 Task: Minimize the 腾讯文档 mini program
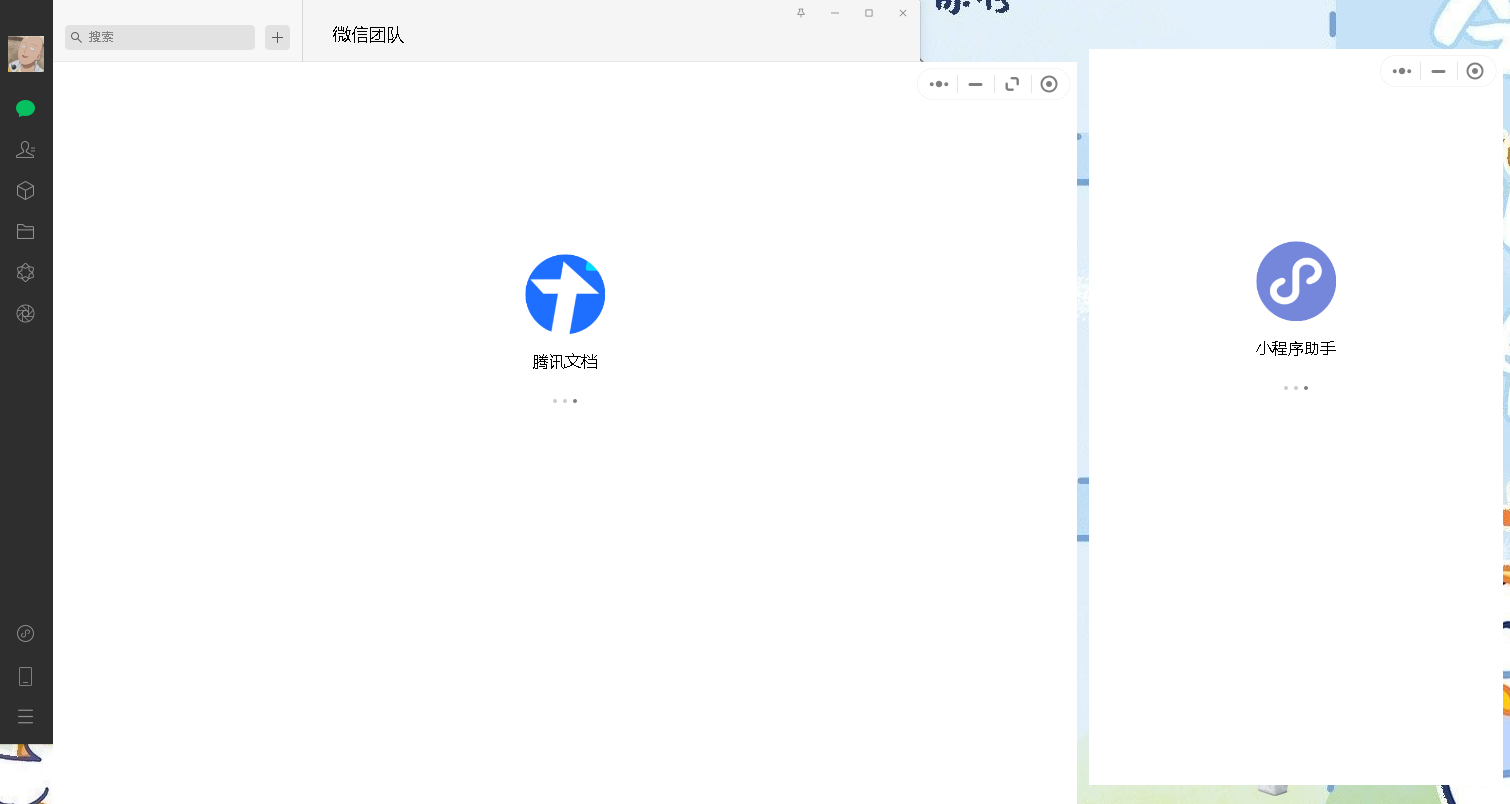tap(975, 85)
